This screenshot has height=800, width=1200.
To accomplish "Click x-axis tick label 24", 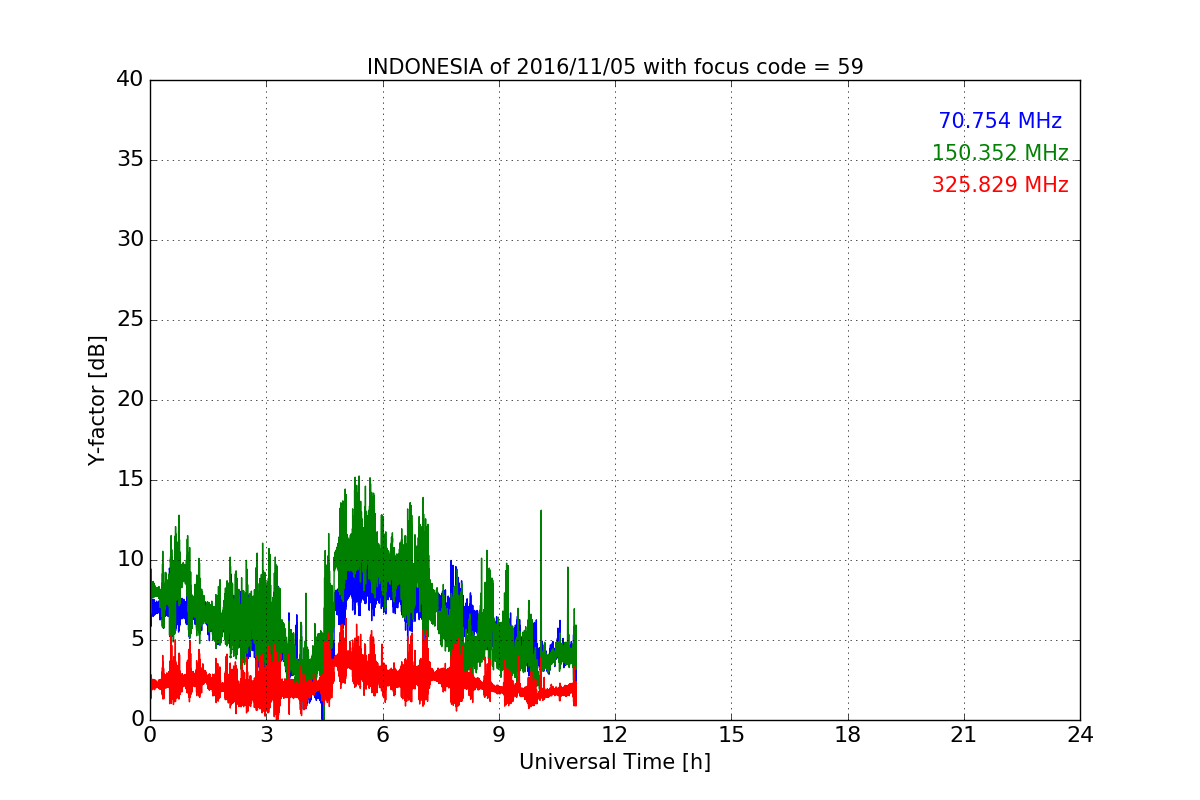I will tap(1080, 734).
